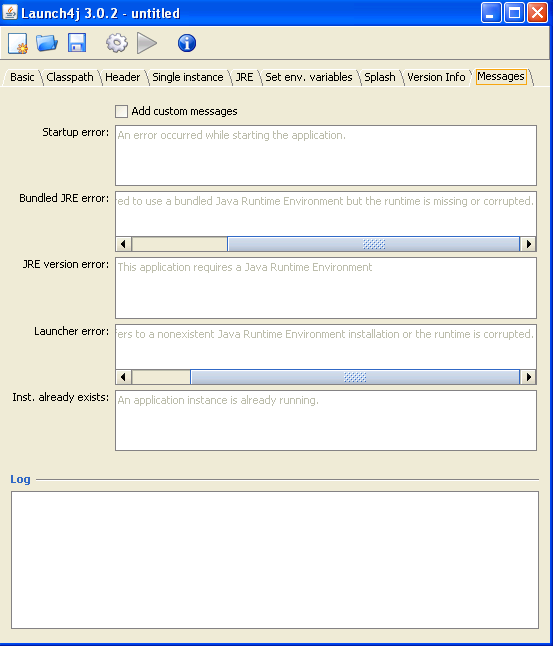Click right arrow of Bundled JRE error scrollbar
Image resolution: width=553 pixels, height=646 pixels.
pos(528,244)
